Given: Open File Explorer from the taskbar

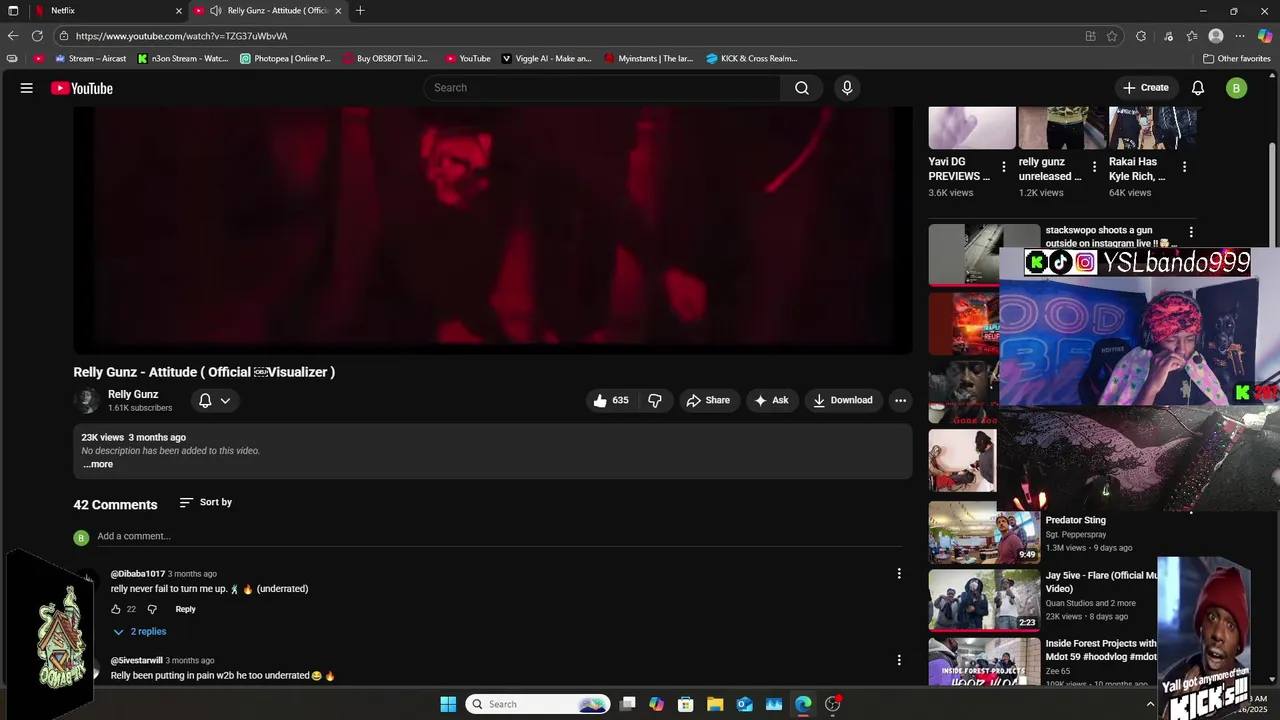Looking at the screenshot, I should tap(715, 704).
